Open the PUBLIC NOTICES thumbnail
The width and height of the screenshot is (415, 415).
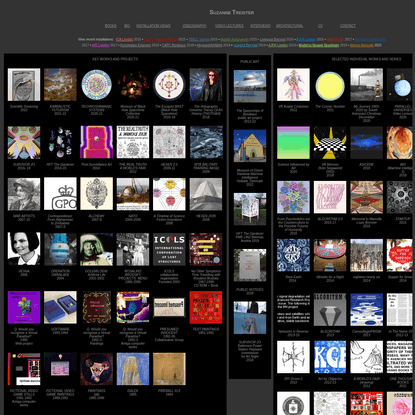(x=250, y=265)
